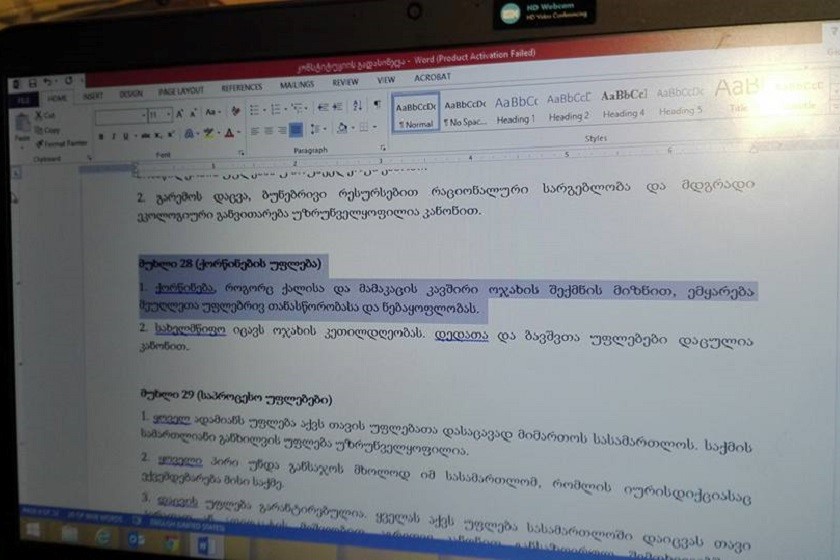The height and width of the screenshot is (560, 840).
Task: Toggle Underline on the selection
Action: coord(125,136)
